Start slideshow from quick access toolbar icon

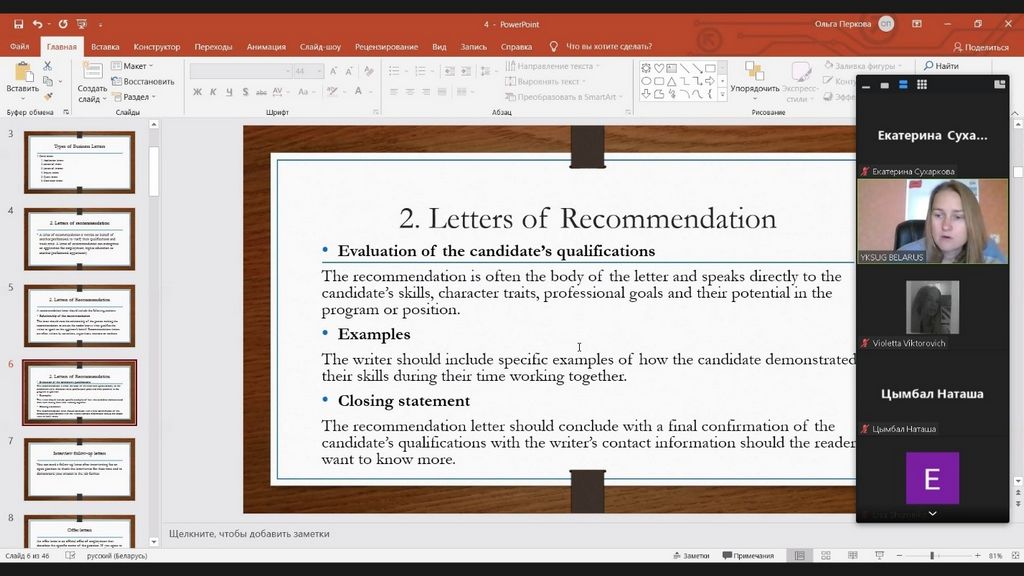coord(84,24)
